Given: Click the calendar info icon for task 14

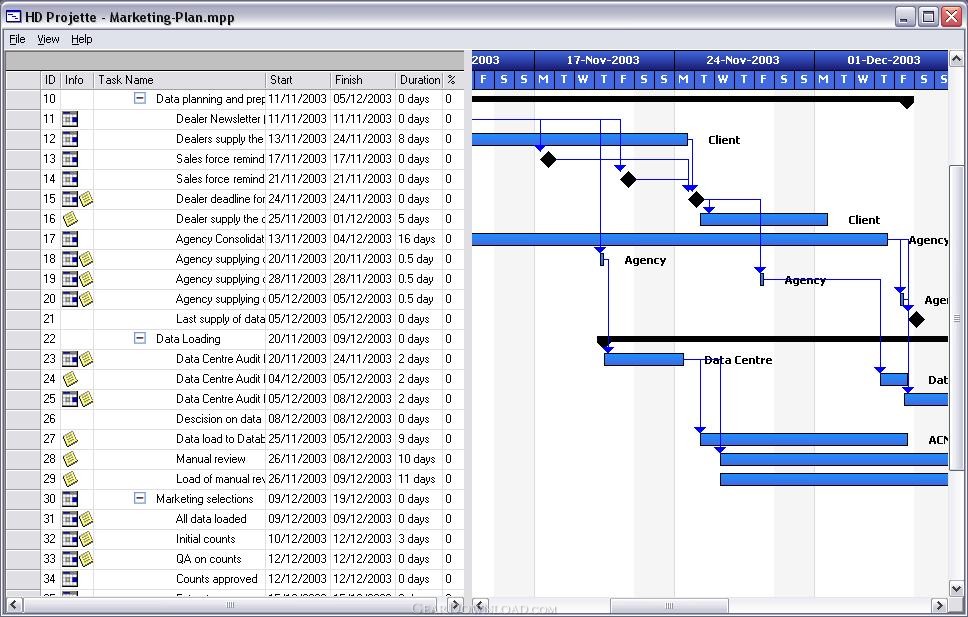Looking at the screenshot, I should pyautogui.click(x=70, y=179).
